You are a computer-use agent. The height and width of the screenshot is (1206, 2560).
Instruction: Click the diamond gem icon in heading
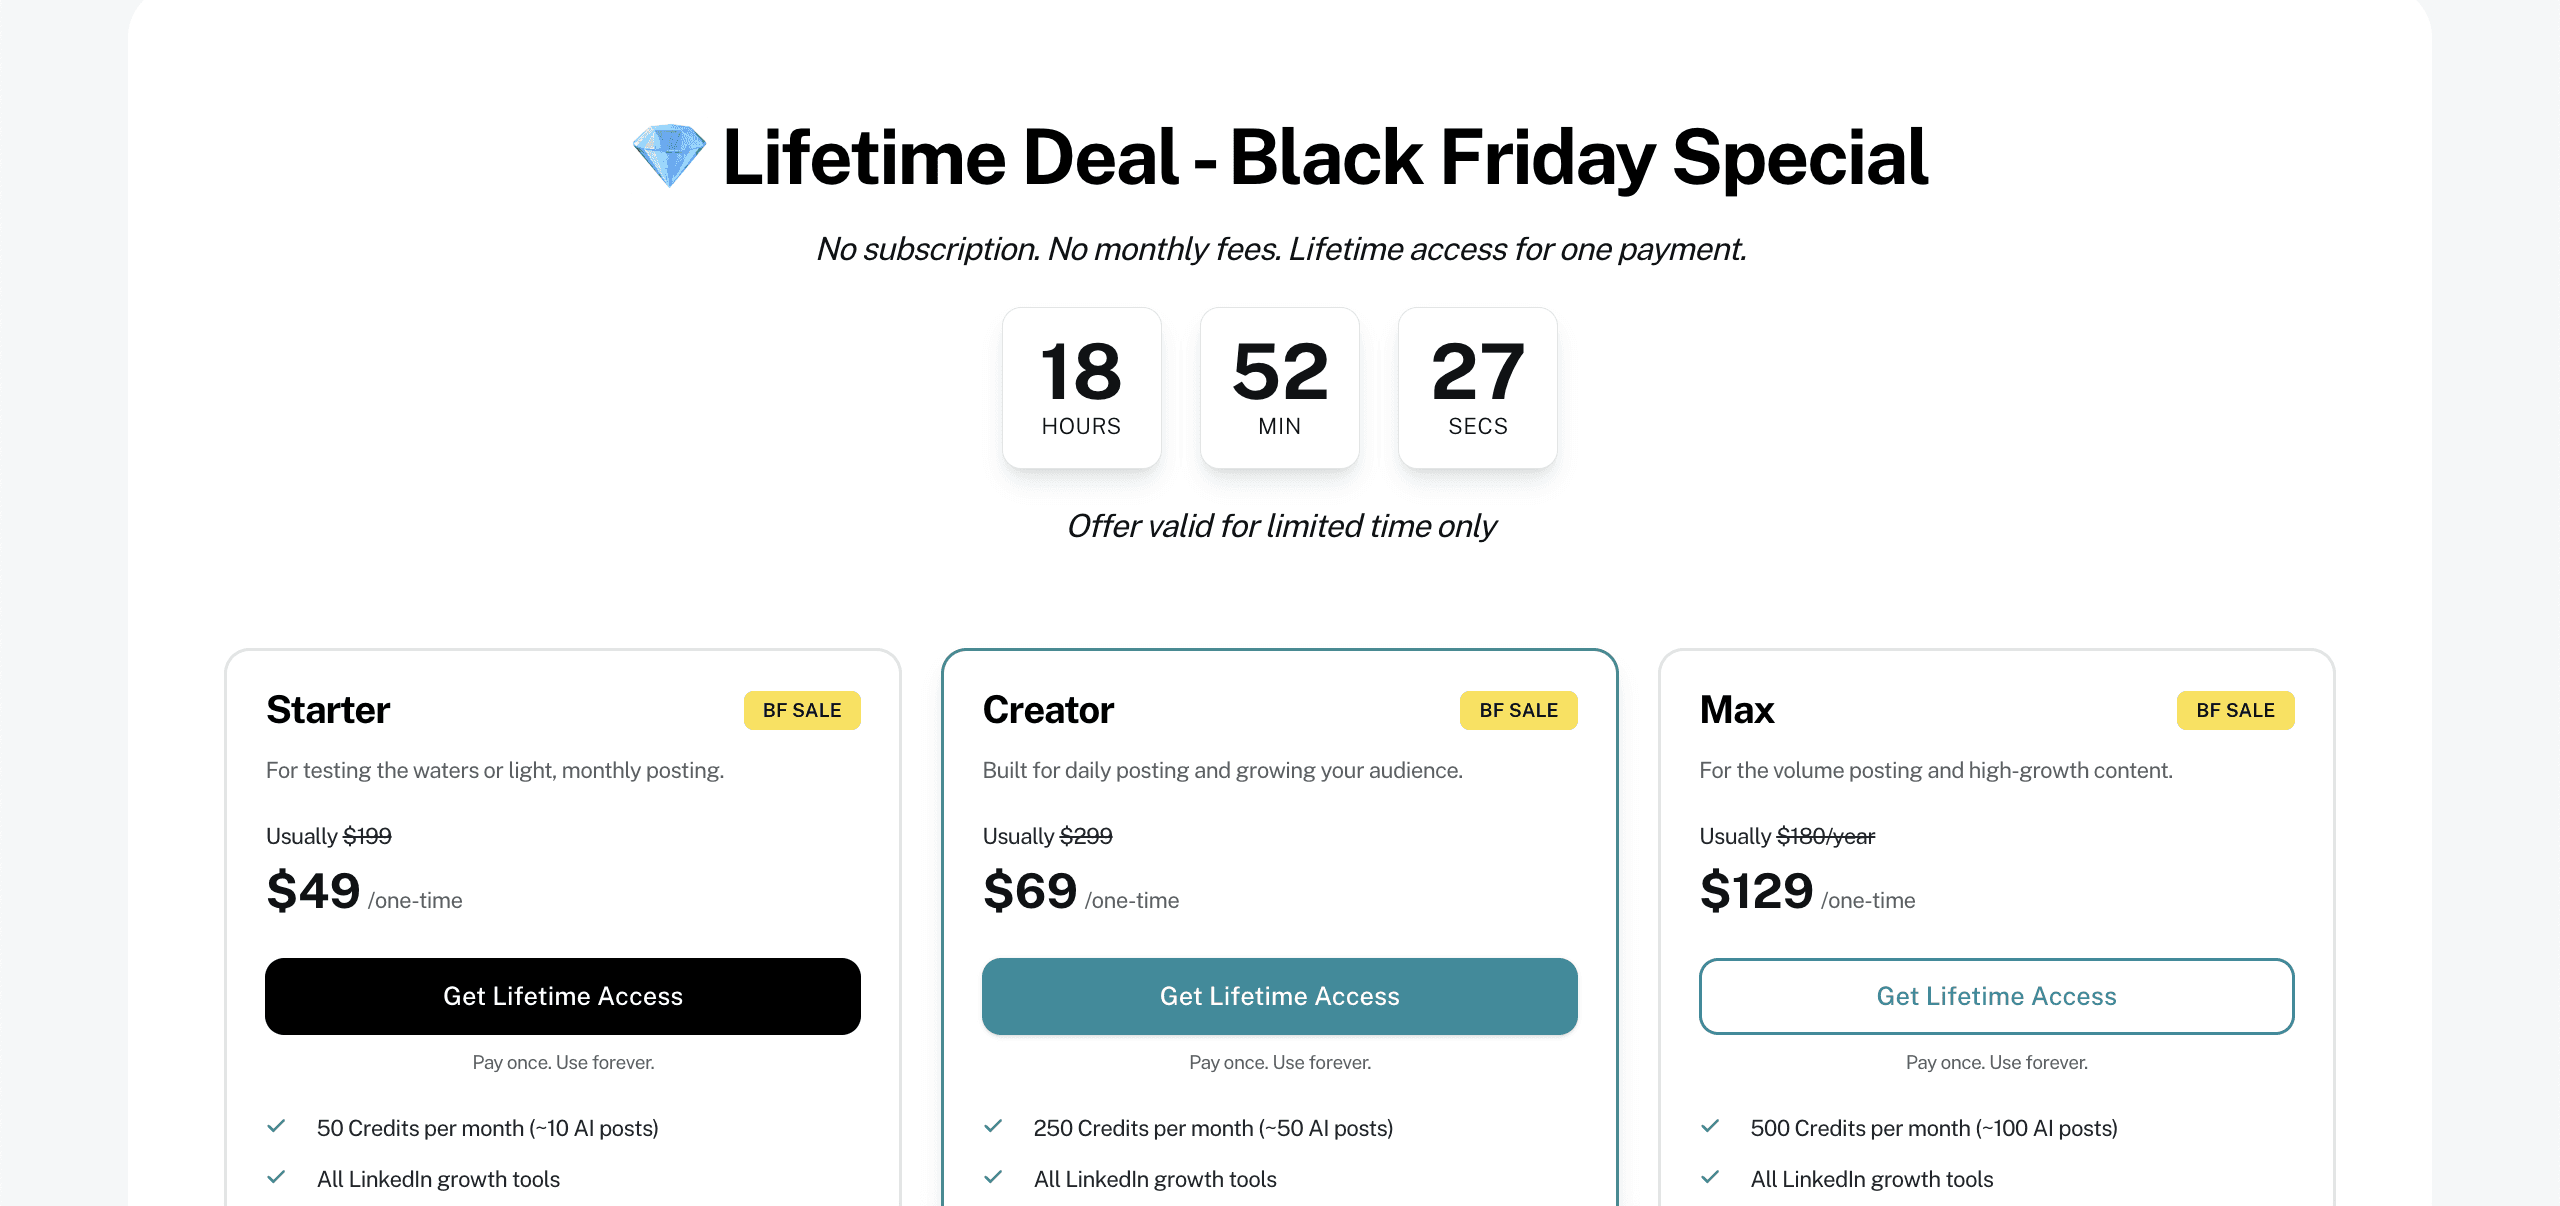tap(669, 156)
